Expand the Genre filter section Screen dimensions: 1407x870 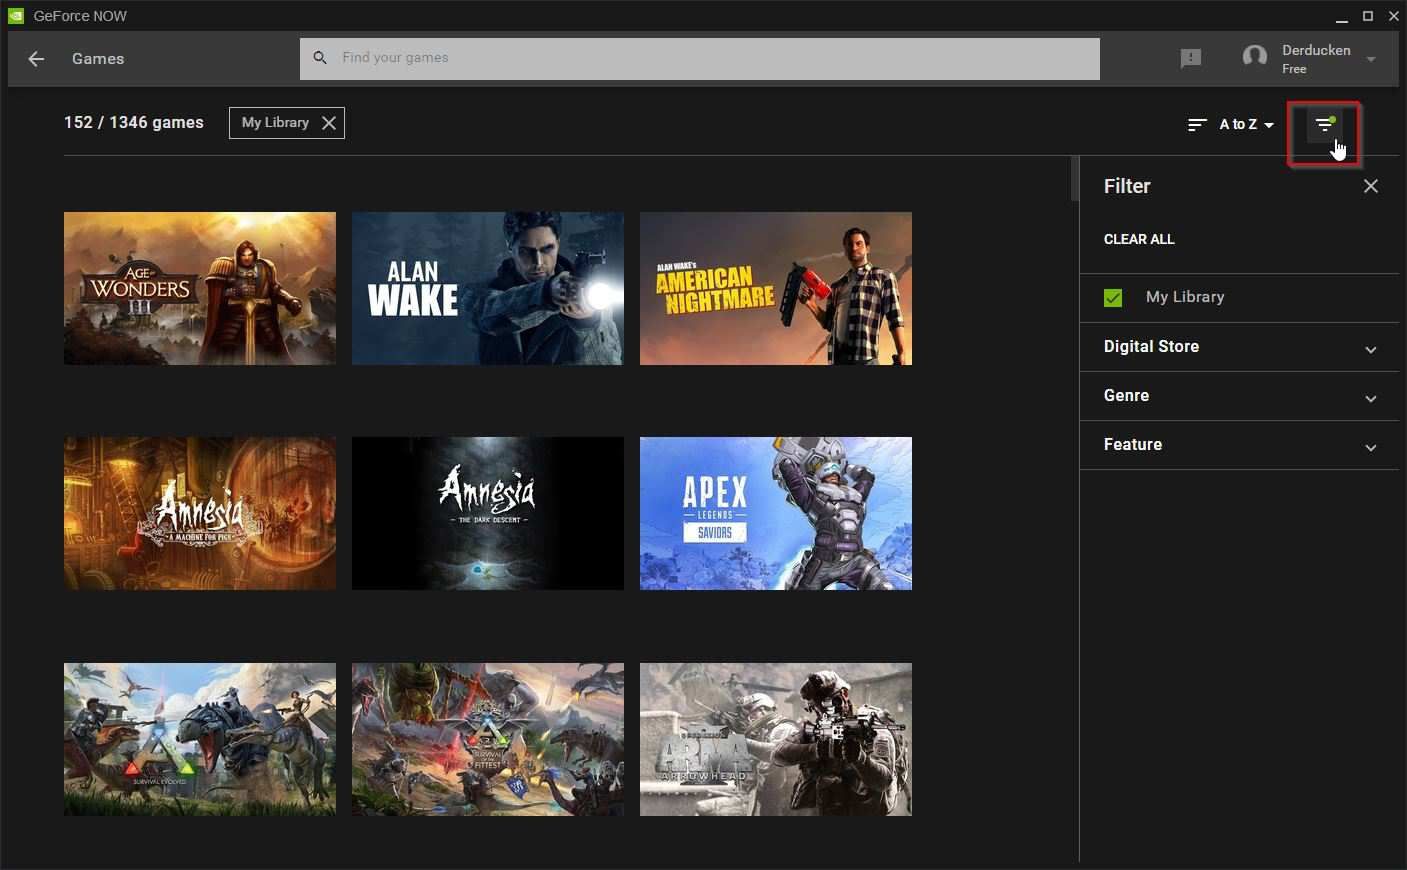[1239, 396]
